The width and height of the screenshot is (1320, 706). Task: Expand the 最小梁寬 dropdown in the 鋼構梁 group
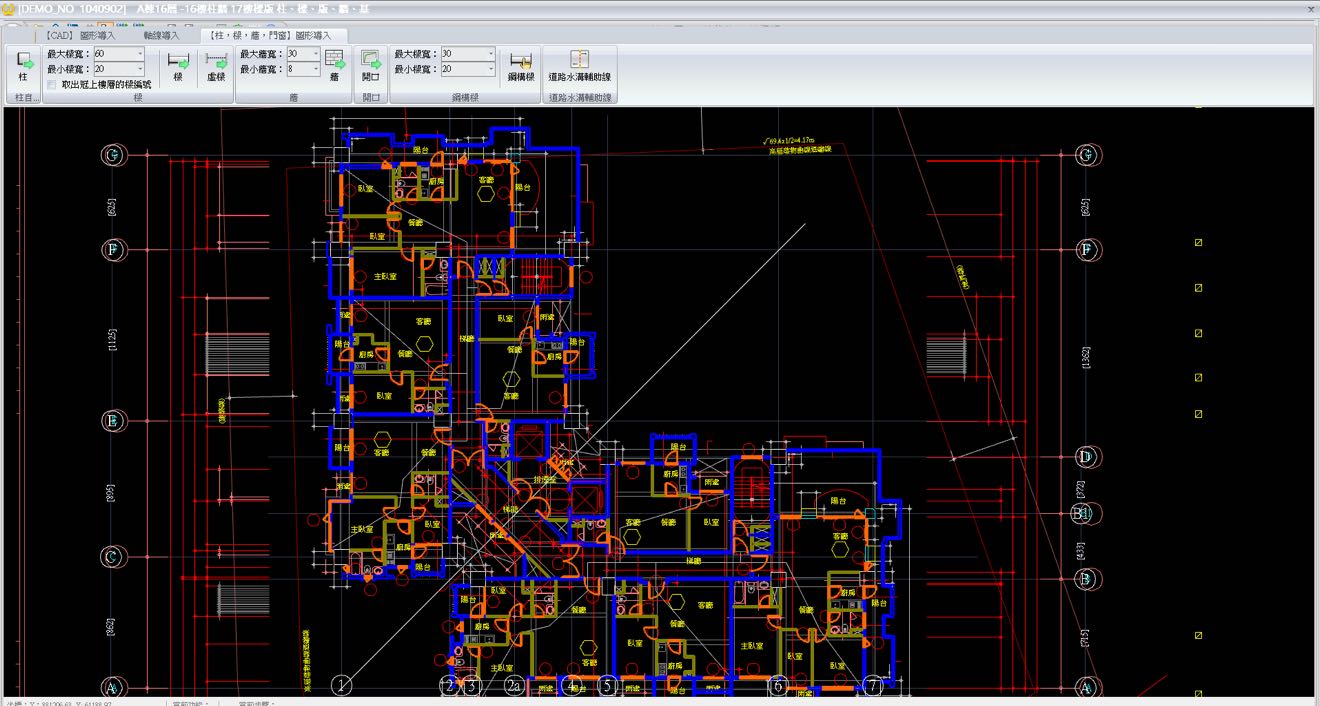[x=490, y=70]
